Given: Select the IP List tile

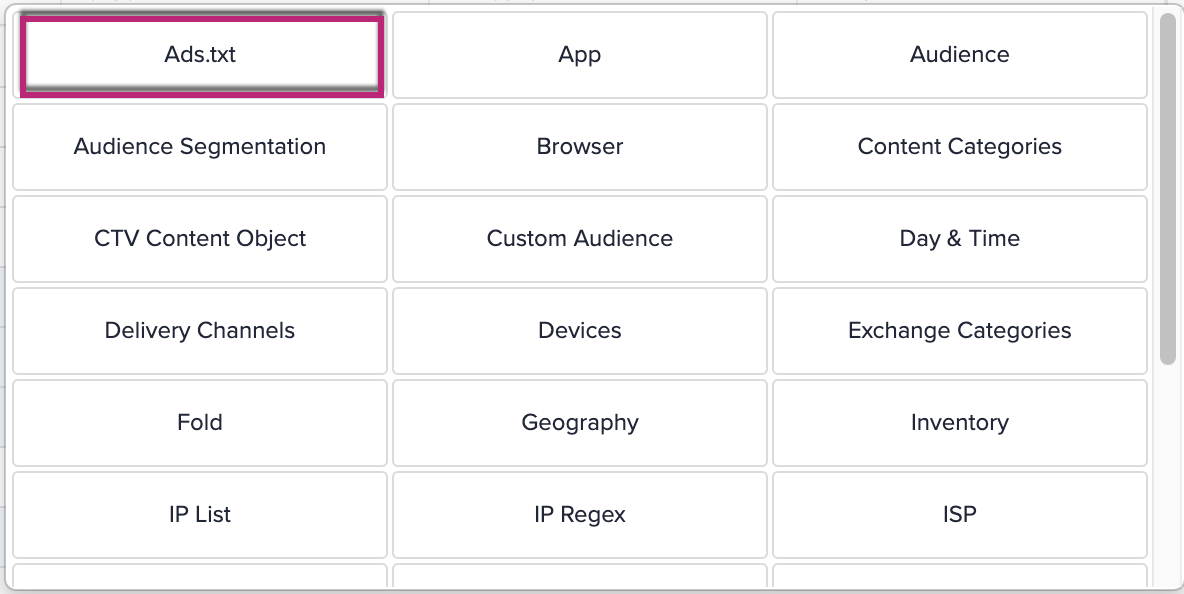Looking at the screenshot, I should pyautogui.click(x=200, y=515).
